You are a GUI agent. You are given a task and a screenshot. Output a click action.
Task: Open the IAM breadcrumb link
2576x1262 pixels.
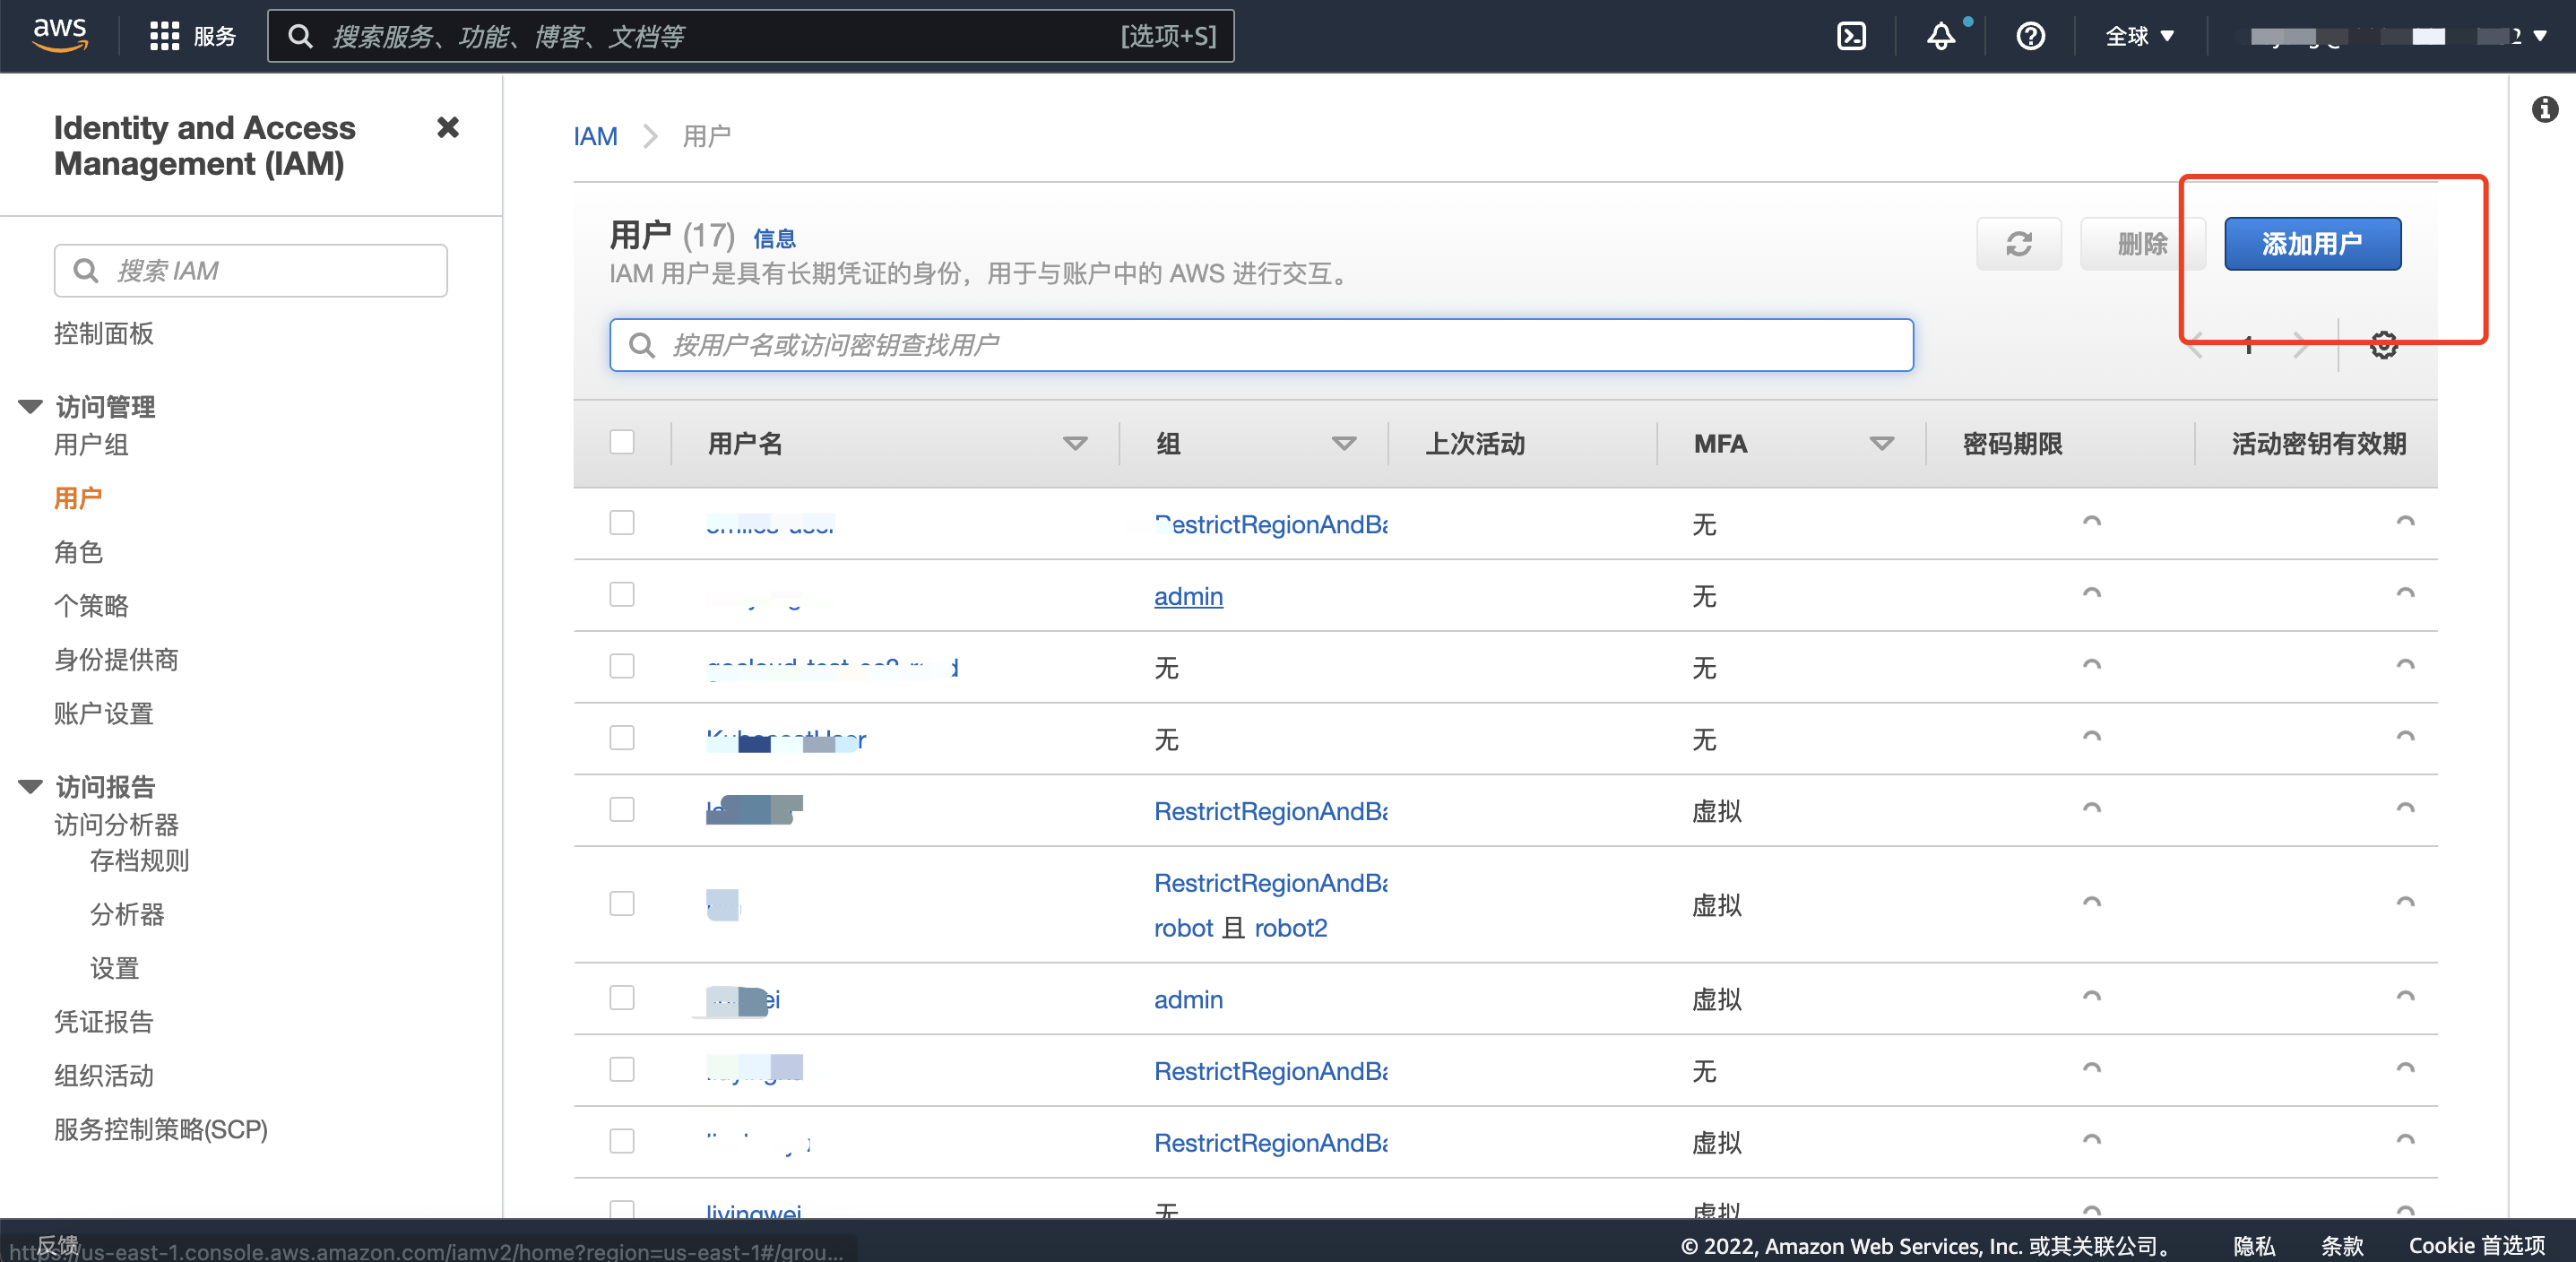(595, 136)
